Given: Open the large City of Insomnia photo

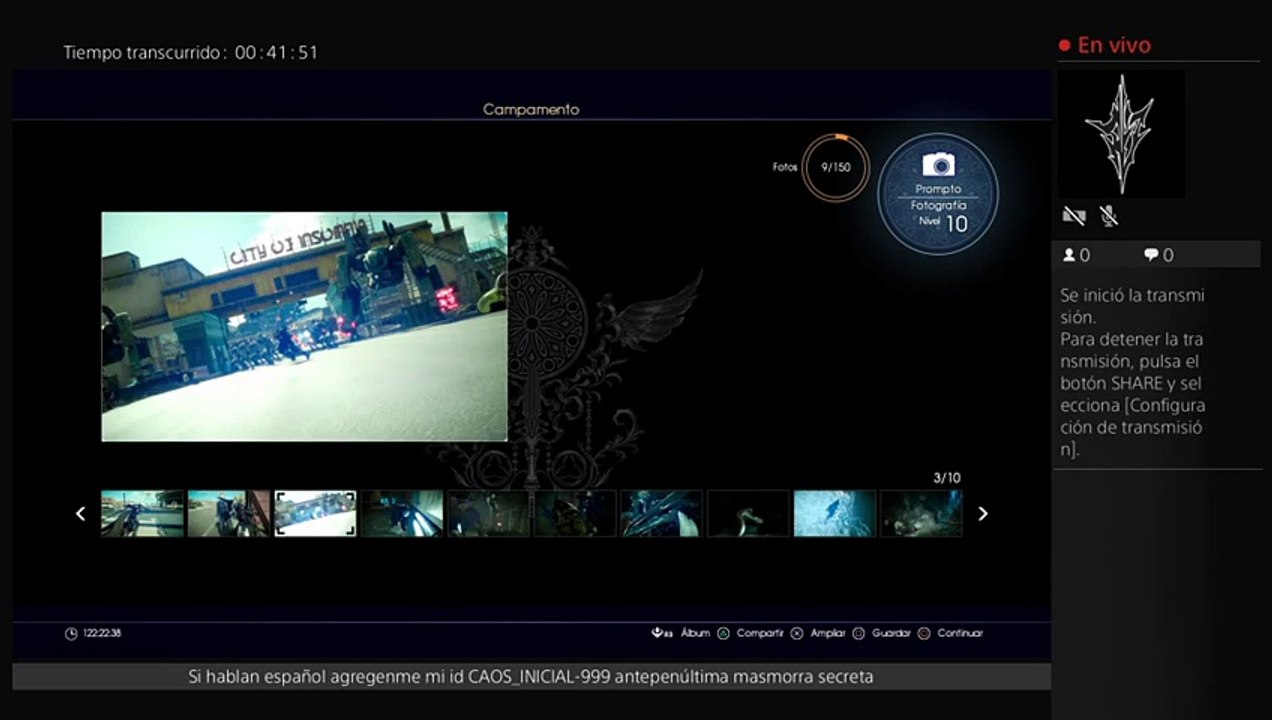Looking at the screenshot, I should [x=305, y=326].
